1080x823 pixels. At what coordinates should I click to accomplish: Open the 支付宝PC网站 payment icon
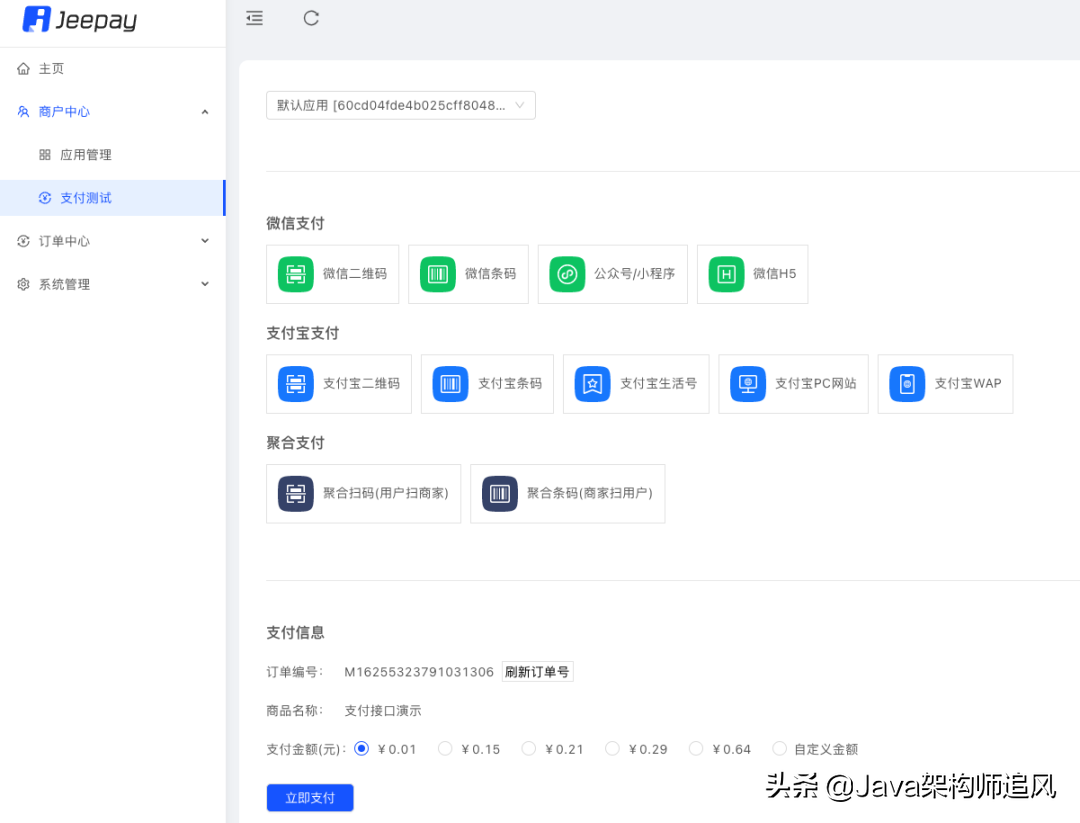tap(793, 384)
